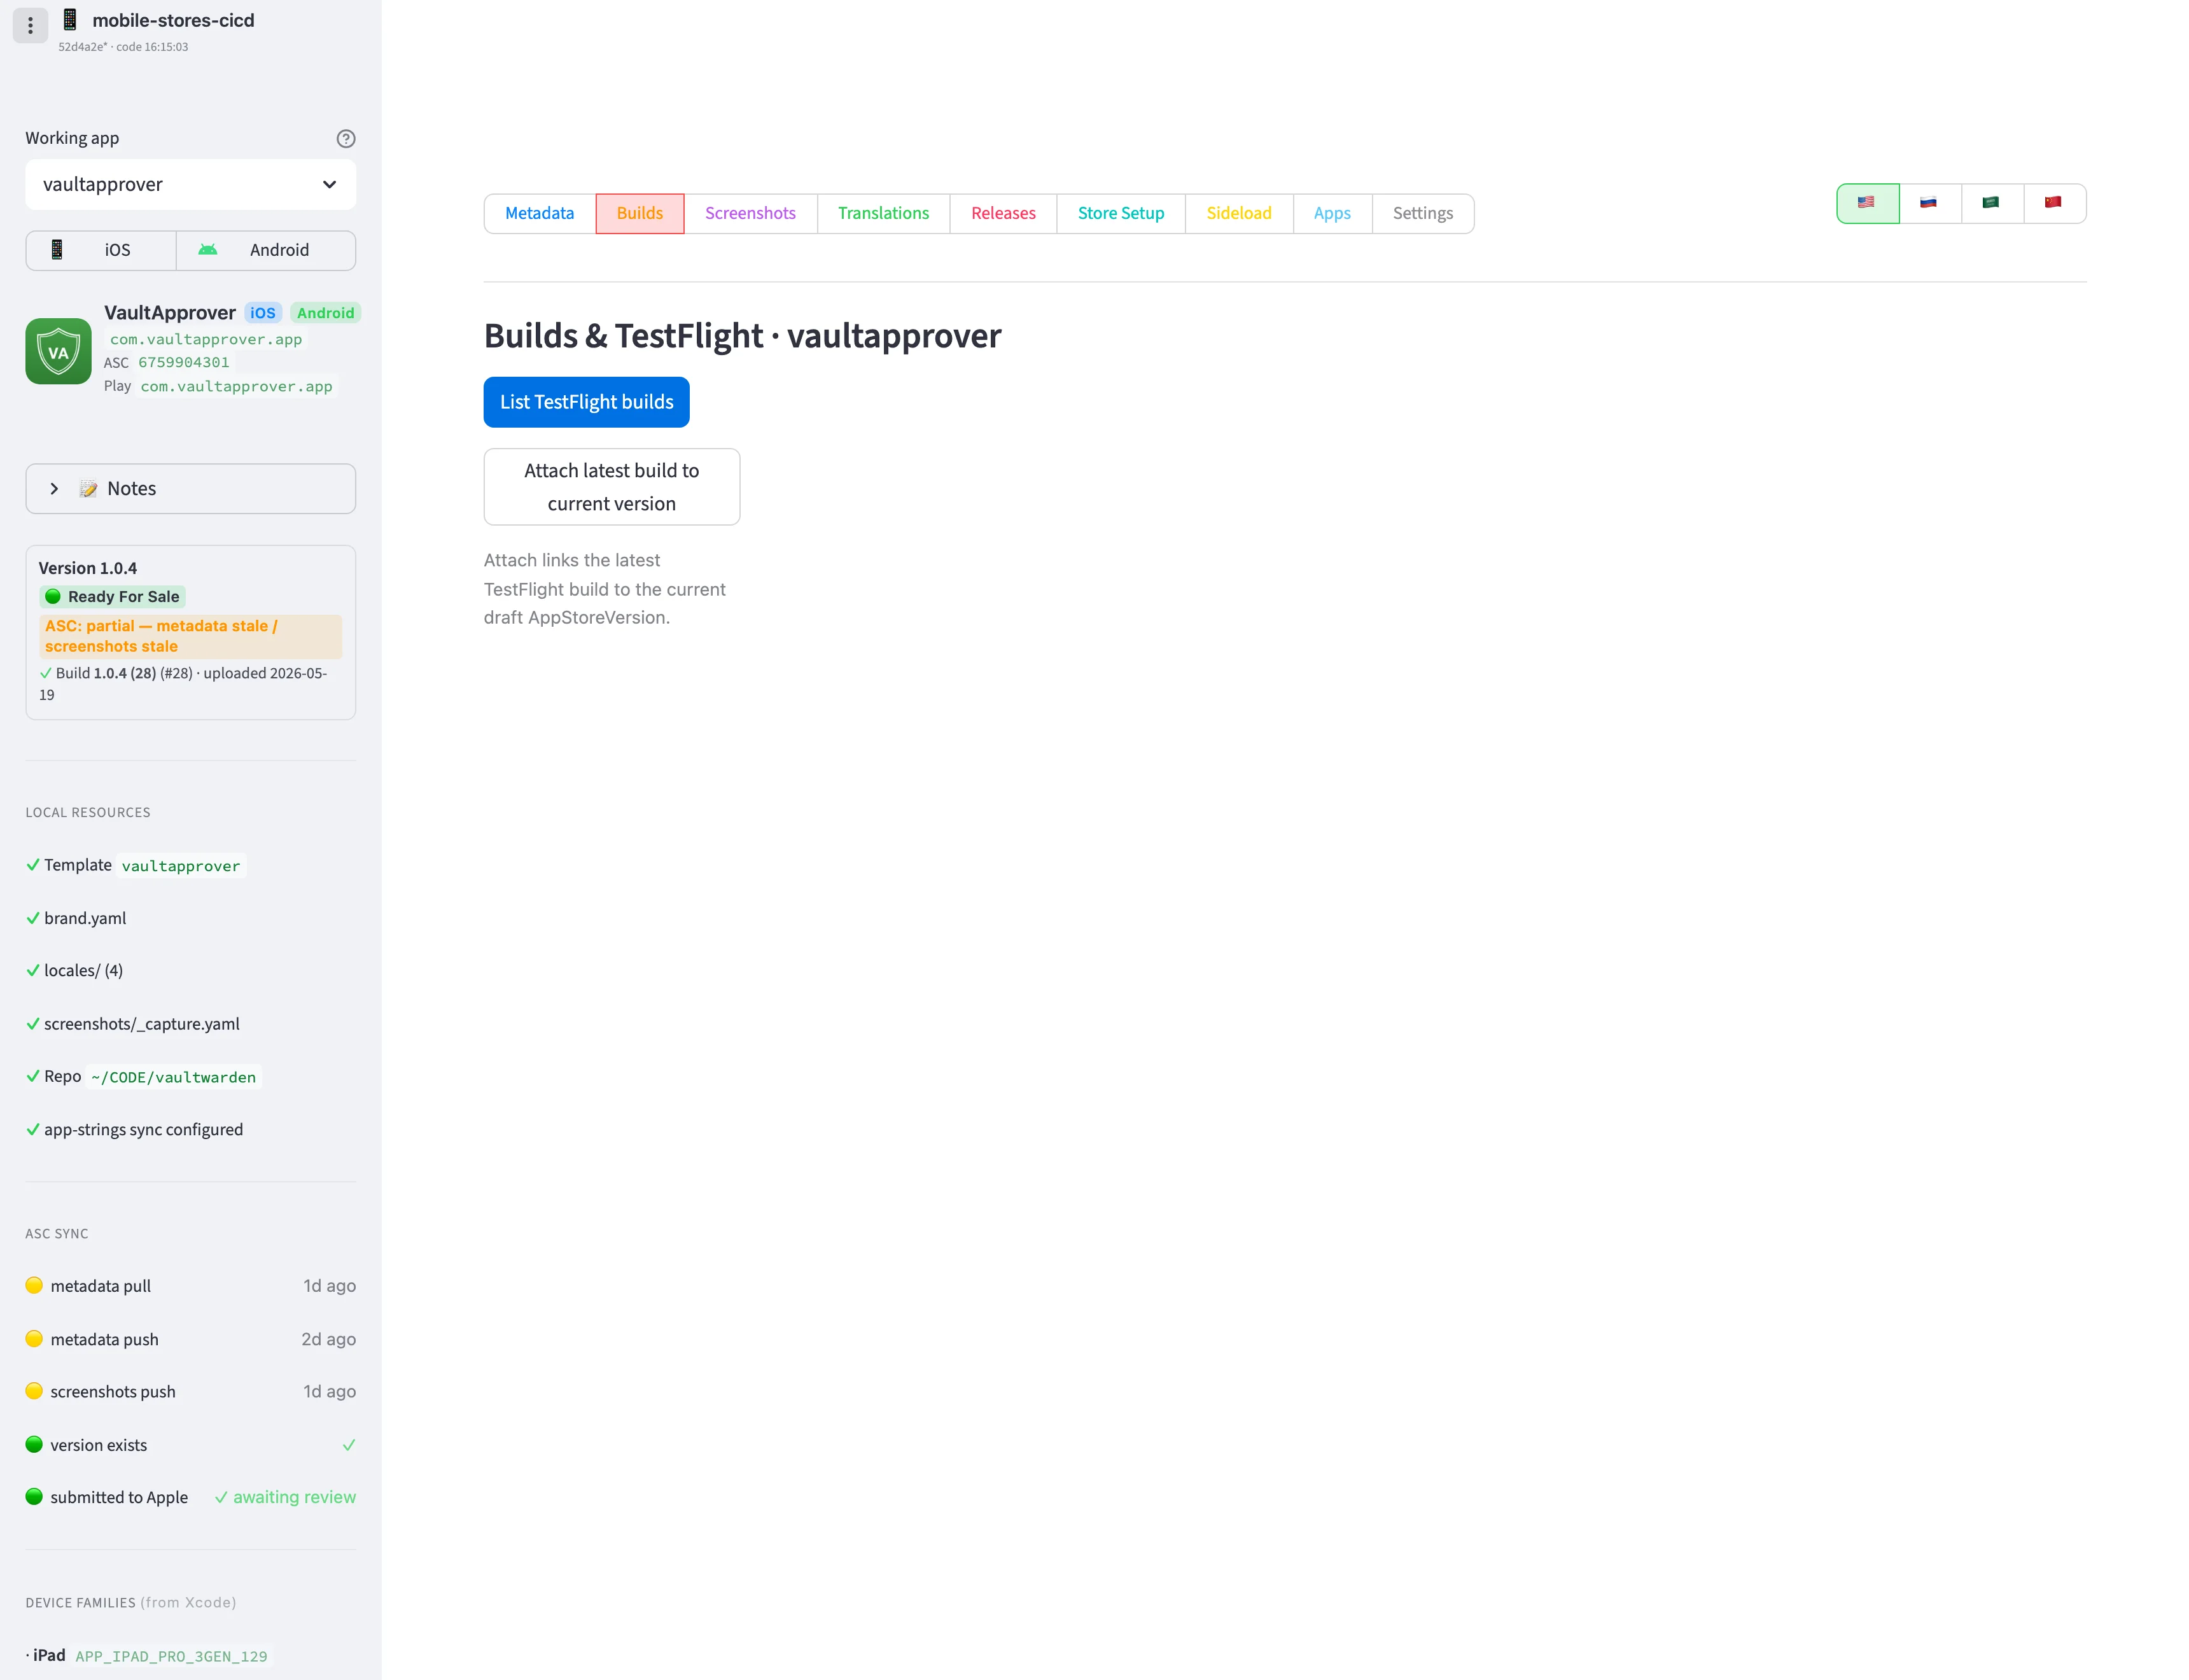Click the Repo ~/CODE/vaultwarden path

click(174, 1077)
